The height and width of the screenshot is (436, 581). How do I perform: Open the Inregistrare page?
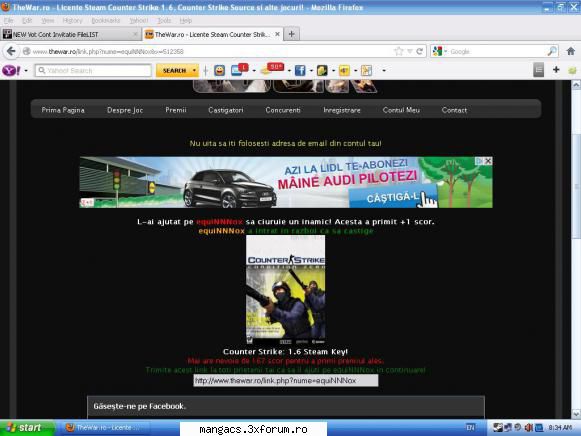(x=342, y=110)
